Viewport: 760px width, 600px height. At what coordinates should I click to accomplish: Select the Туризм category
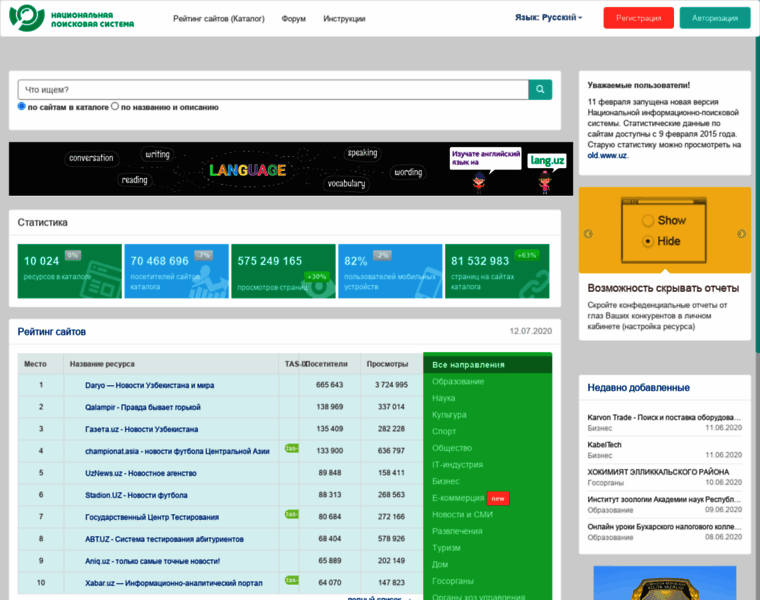[446, 548]
